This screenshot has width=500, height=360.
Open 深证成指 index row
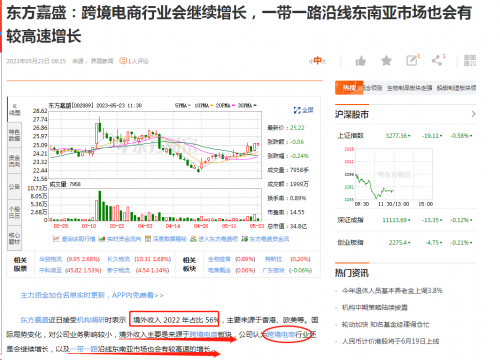pyautogui.click(x=405, y=220)
